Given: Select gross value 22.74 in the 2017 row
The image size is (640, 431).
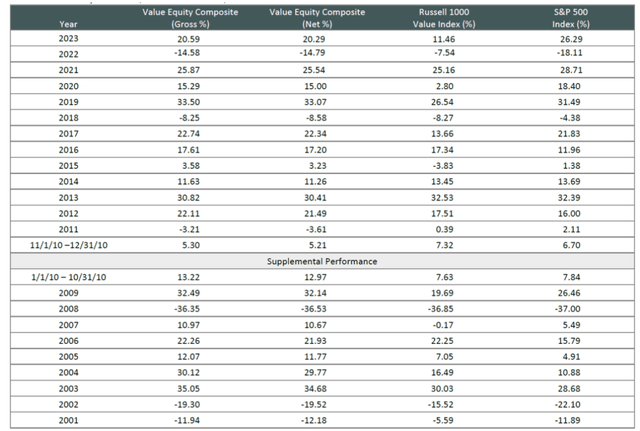Looking at the screenshot, I should pyautogui.click(x=189, y=133).
